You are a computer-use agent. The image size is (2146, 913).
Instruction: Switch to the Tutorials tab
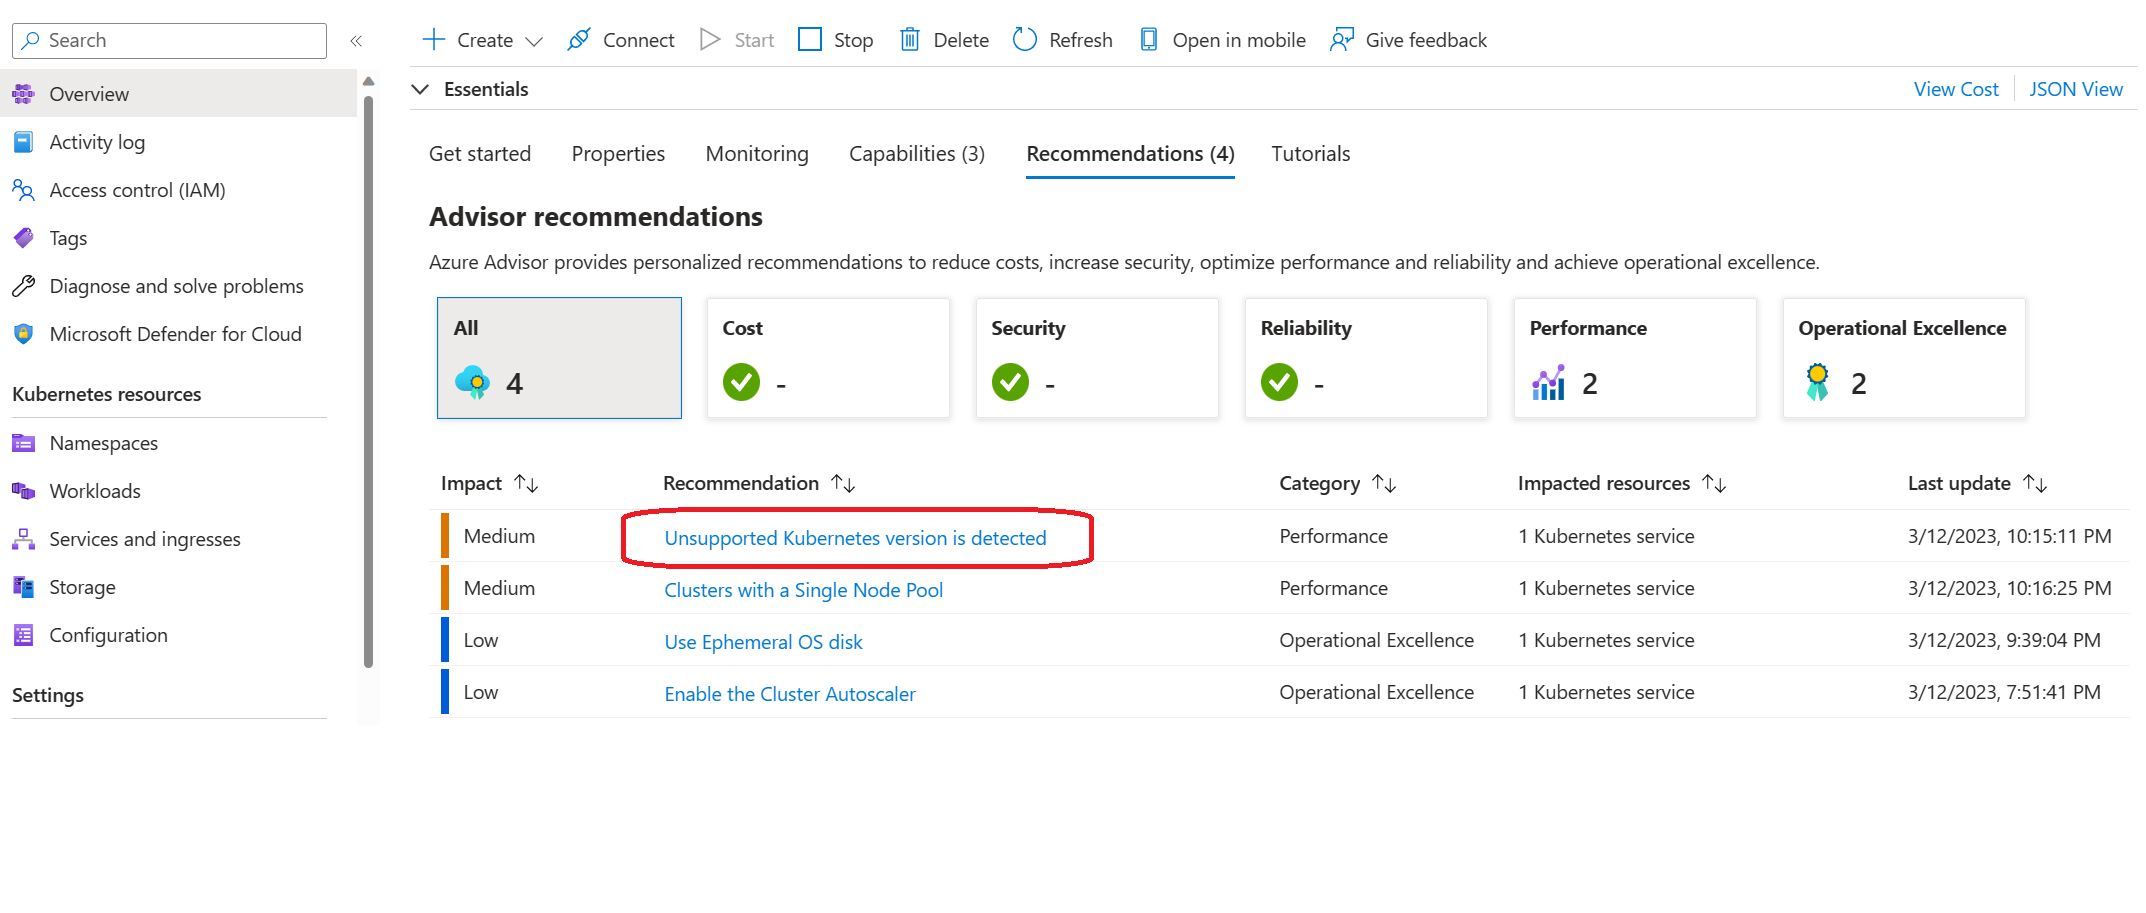click(1311, 154)
